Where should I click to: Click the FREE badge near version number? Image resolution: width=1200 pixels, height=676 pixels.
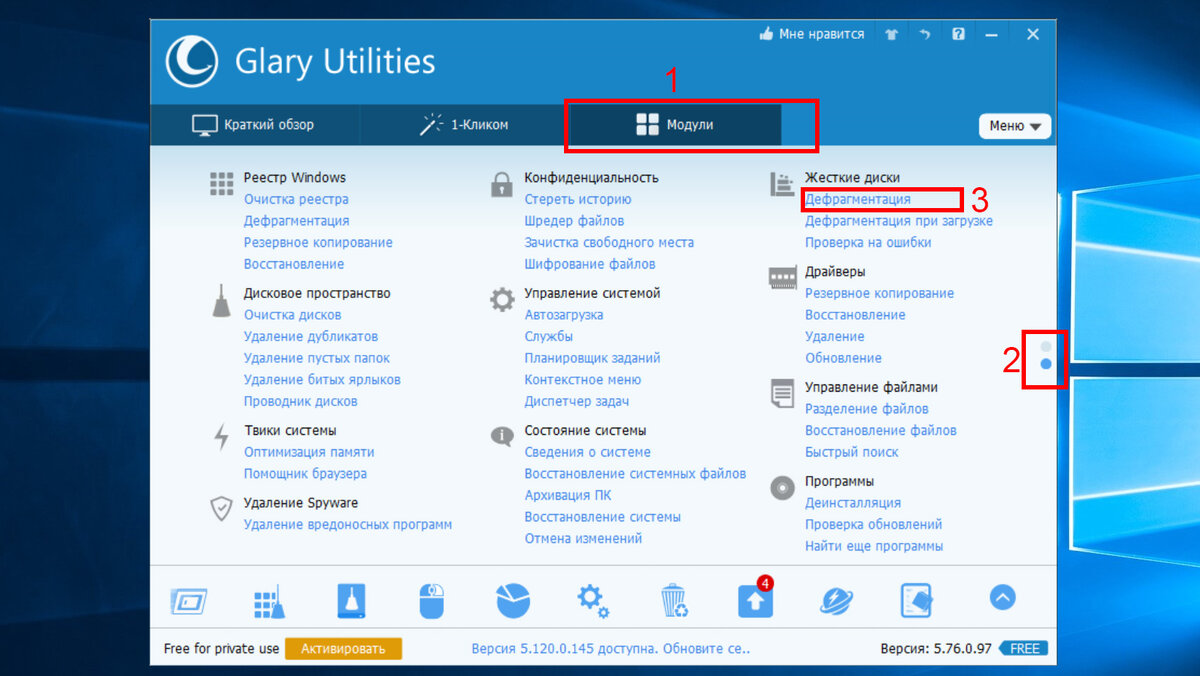1024,648
